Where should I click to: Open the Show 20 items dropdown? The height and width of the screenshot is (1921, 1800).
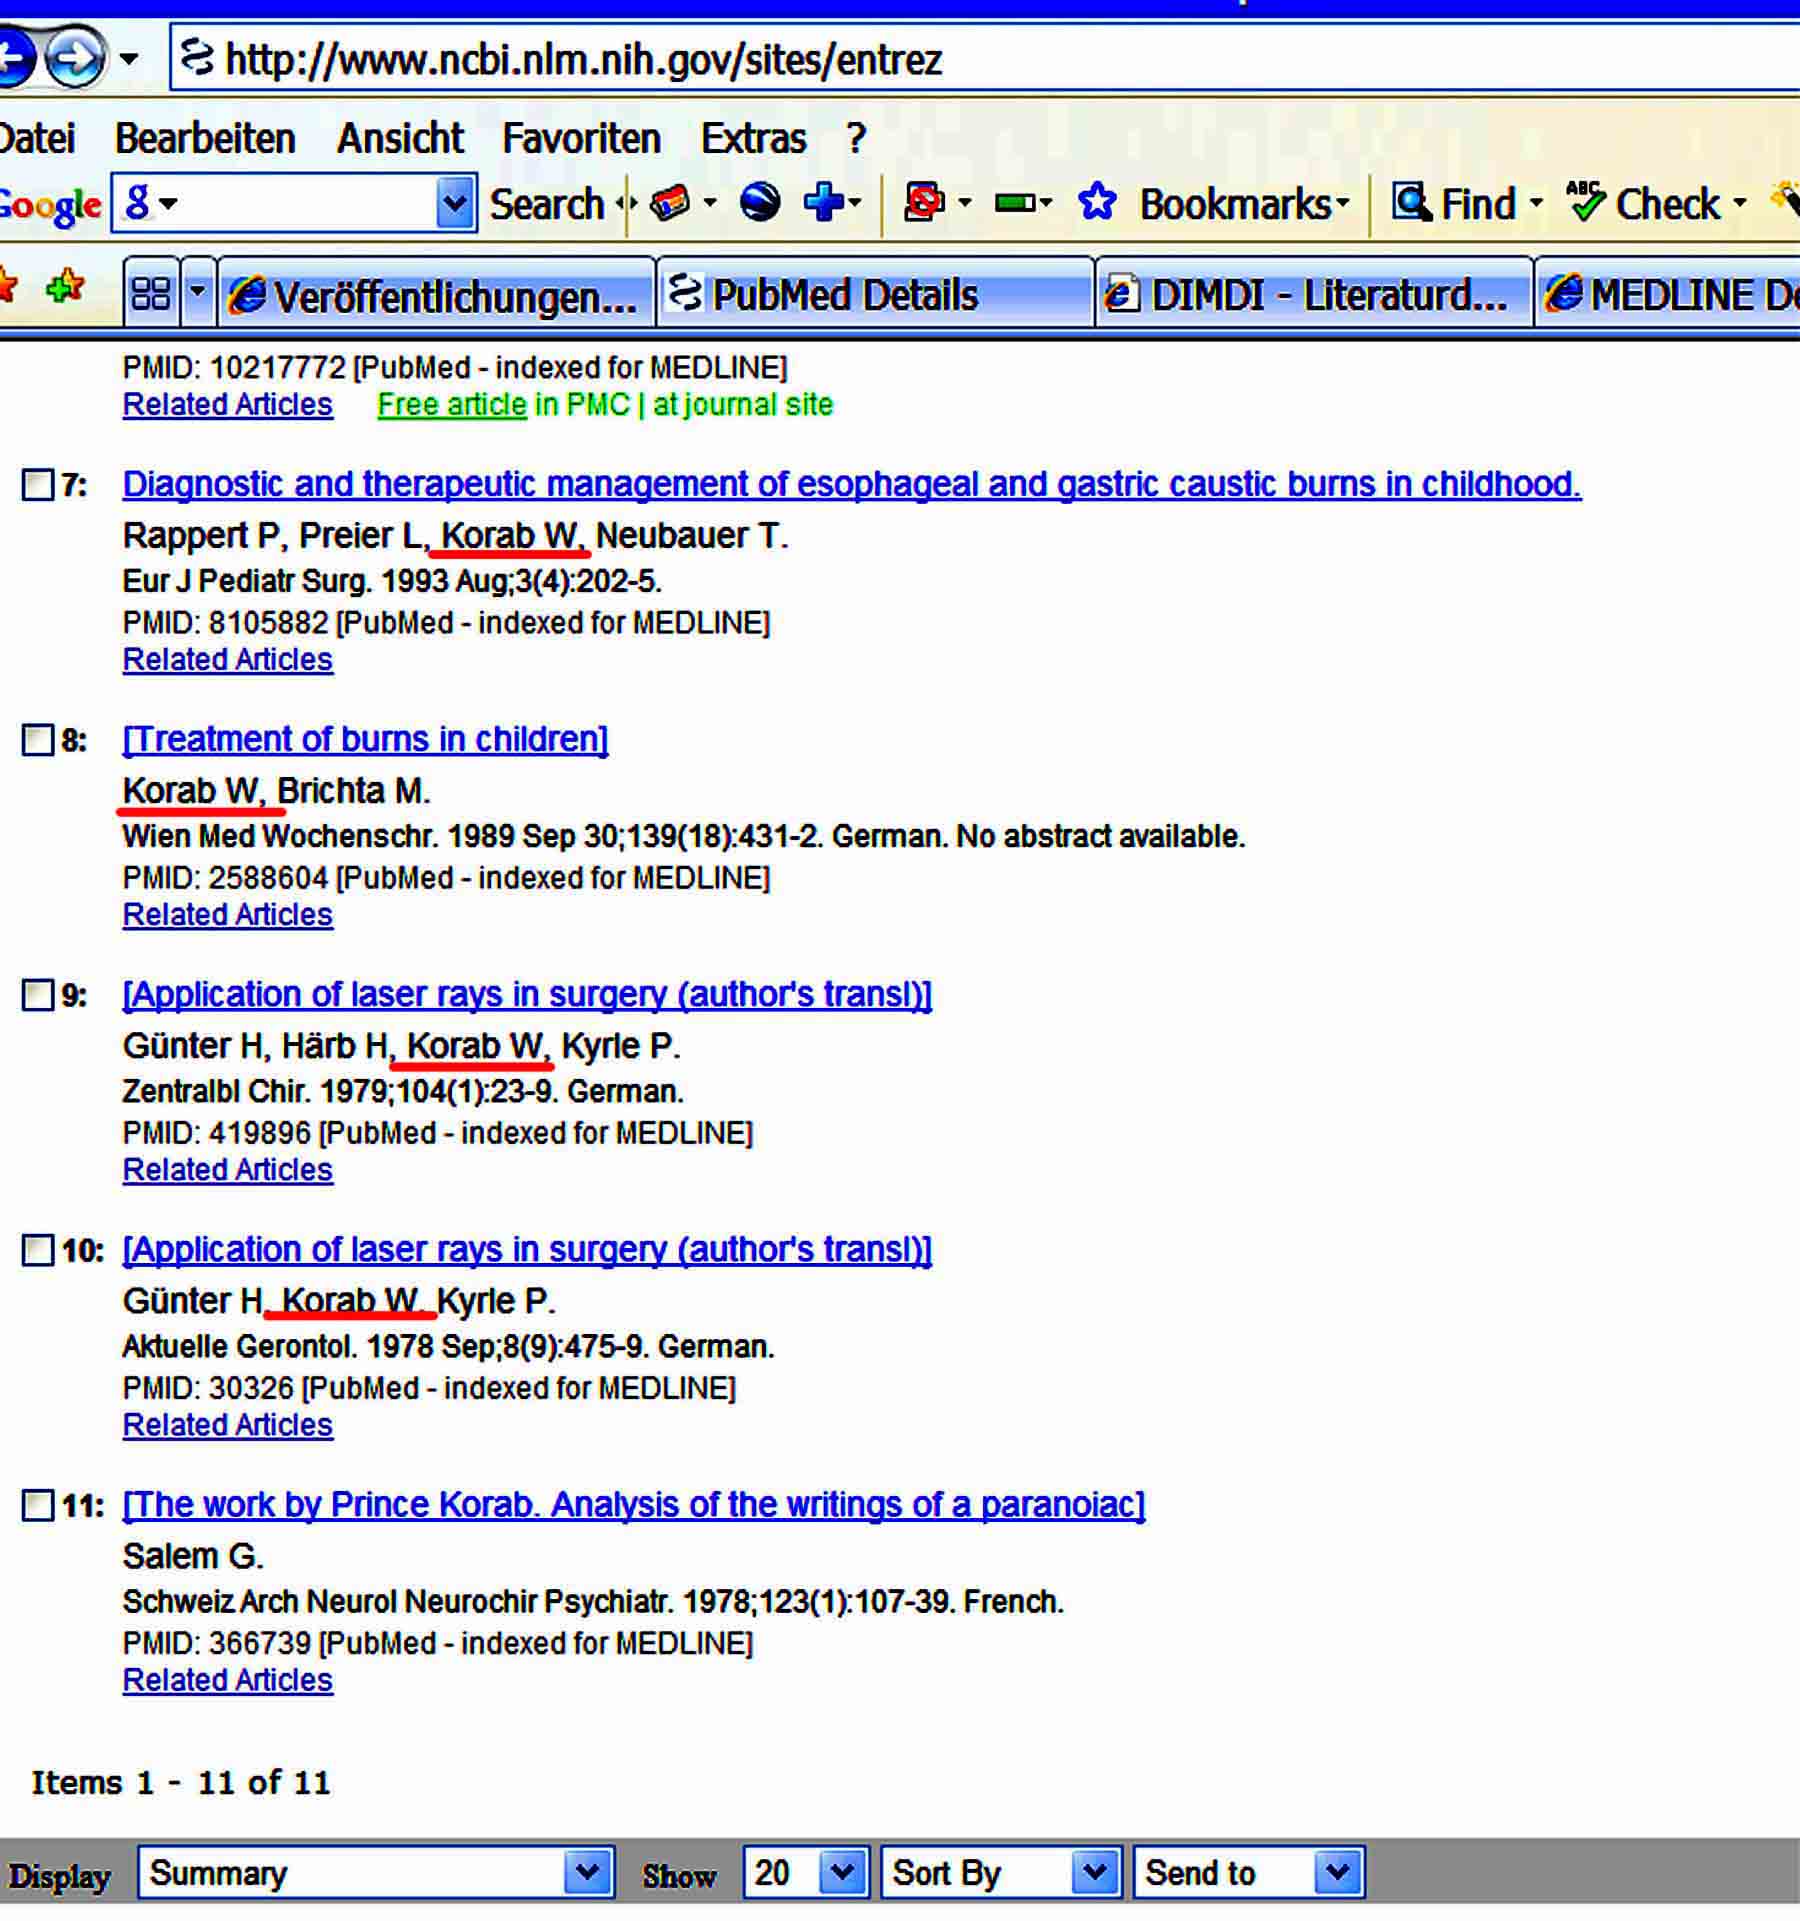coord(805,1872)
